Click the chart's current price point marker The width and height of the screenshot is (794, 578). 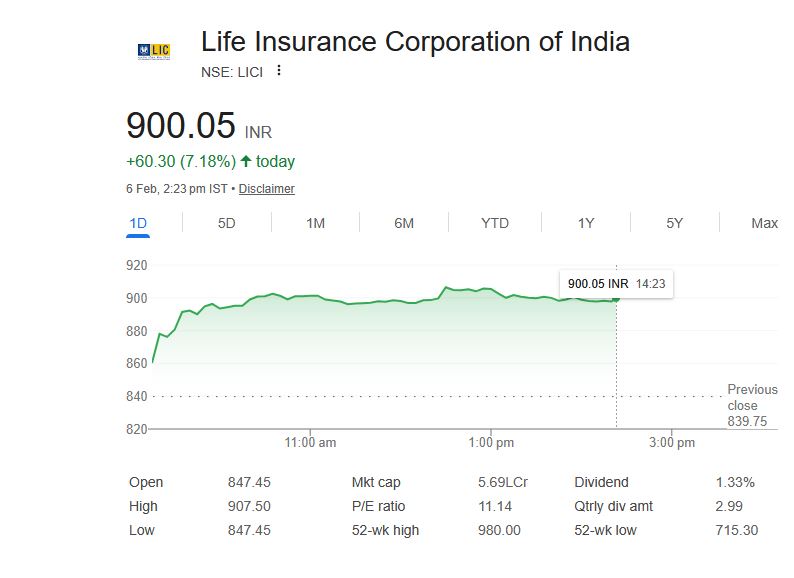616,298
